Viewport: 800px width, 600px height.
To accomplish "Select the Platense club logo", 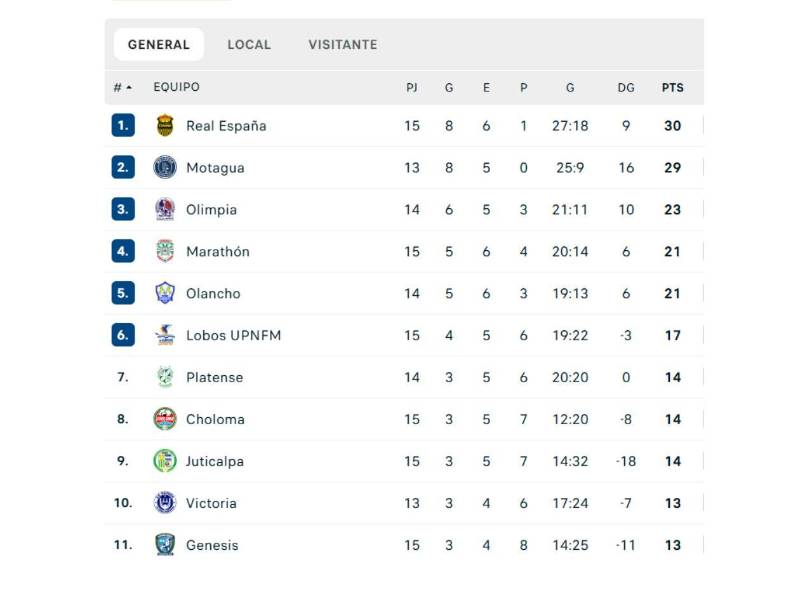I will [166, 377].
